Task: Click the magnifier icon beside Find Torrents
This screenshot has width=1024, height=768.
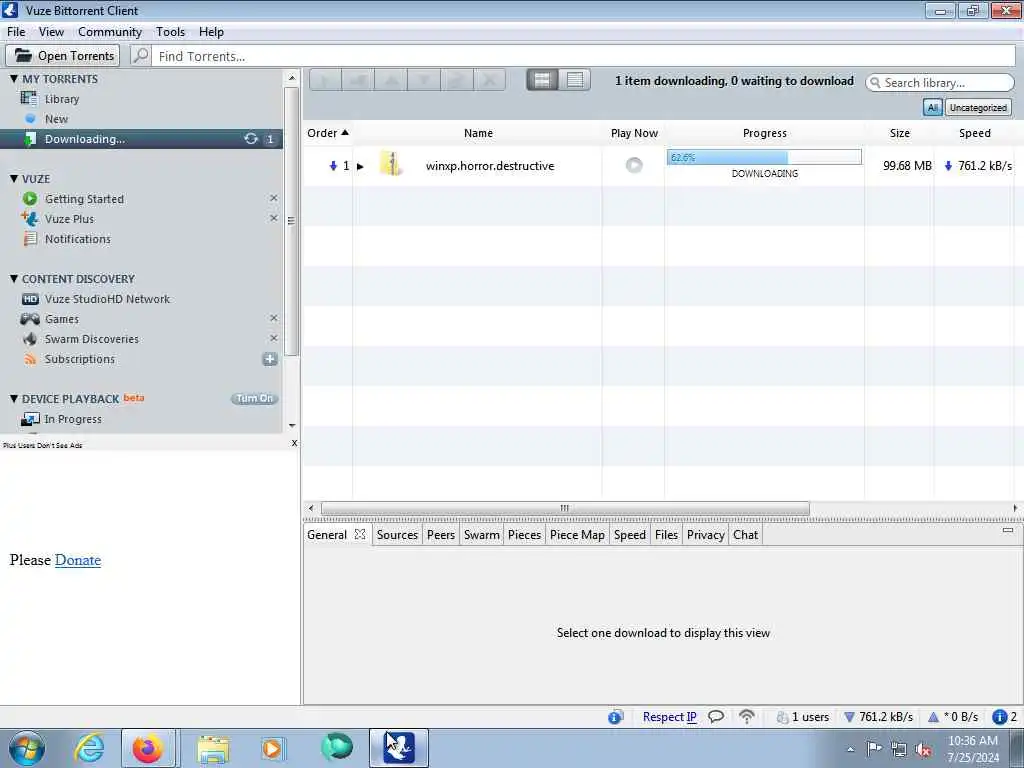Action: click(140, 56)
